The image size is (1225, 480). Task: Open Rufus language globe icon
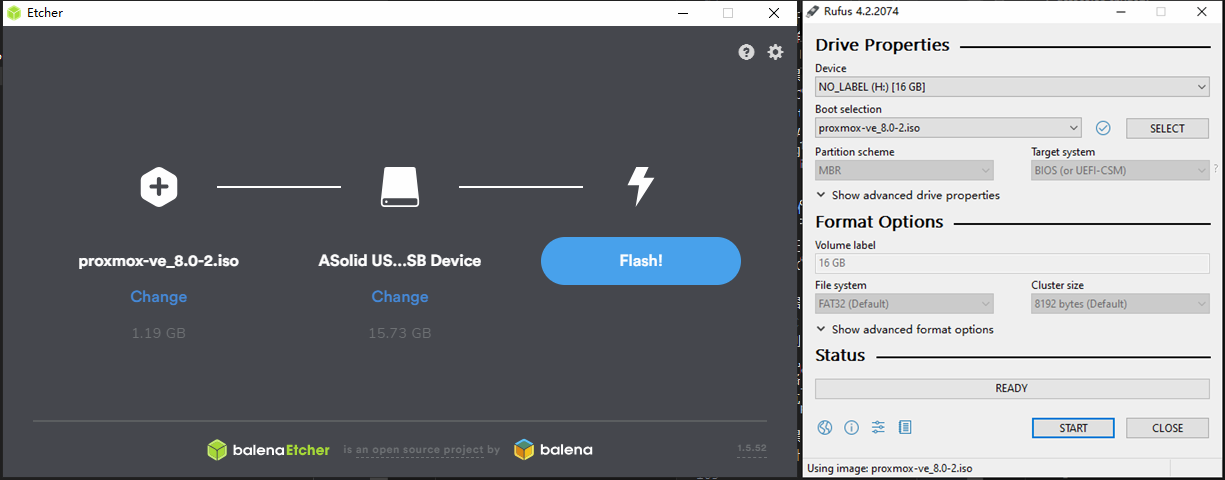825,428
